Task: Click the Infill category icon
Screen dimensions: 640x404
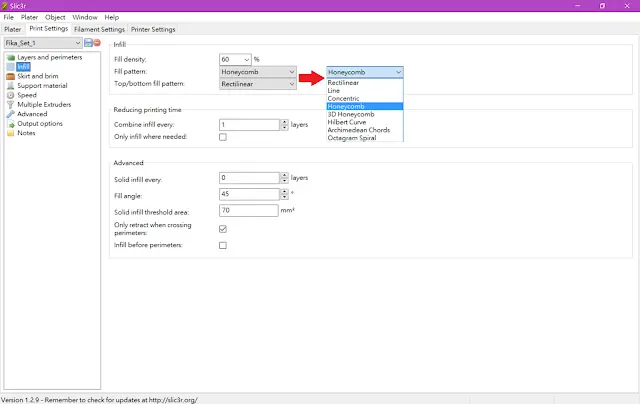Action: coord(11,67)
